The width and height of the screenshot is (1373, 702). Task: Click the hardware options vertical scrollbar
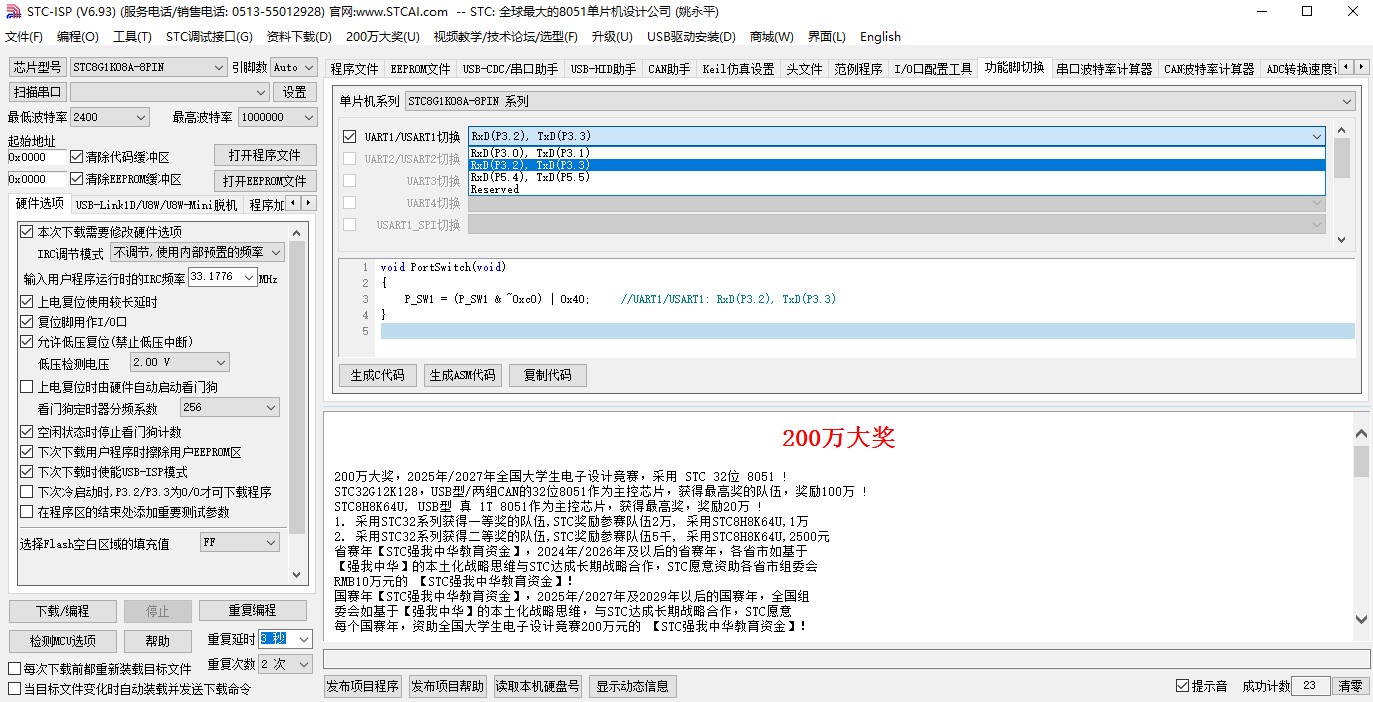[x=298, y=403]
